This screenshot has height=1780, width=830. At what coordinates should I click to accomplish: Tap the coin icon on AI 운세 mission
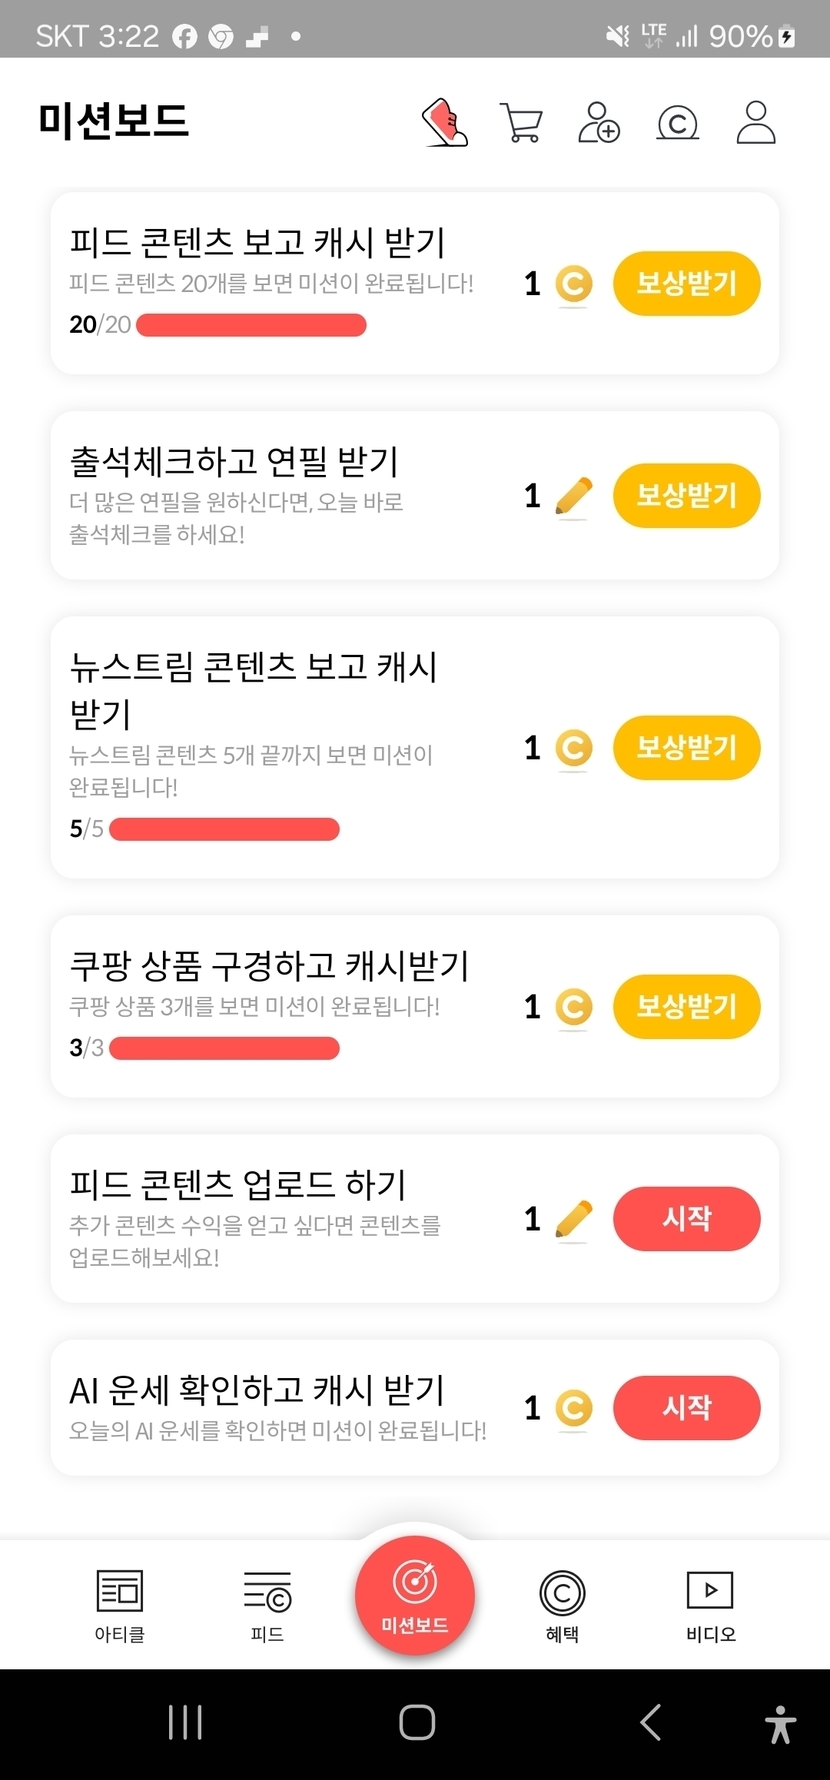(x=573, y=1408)
